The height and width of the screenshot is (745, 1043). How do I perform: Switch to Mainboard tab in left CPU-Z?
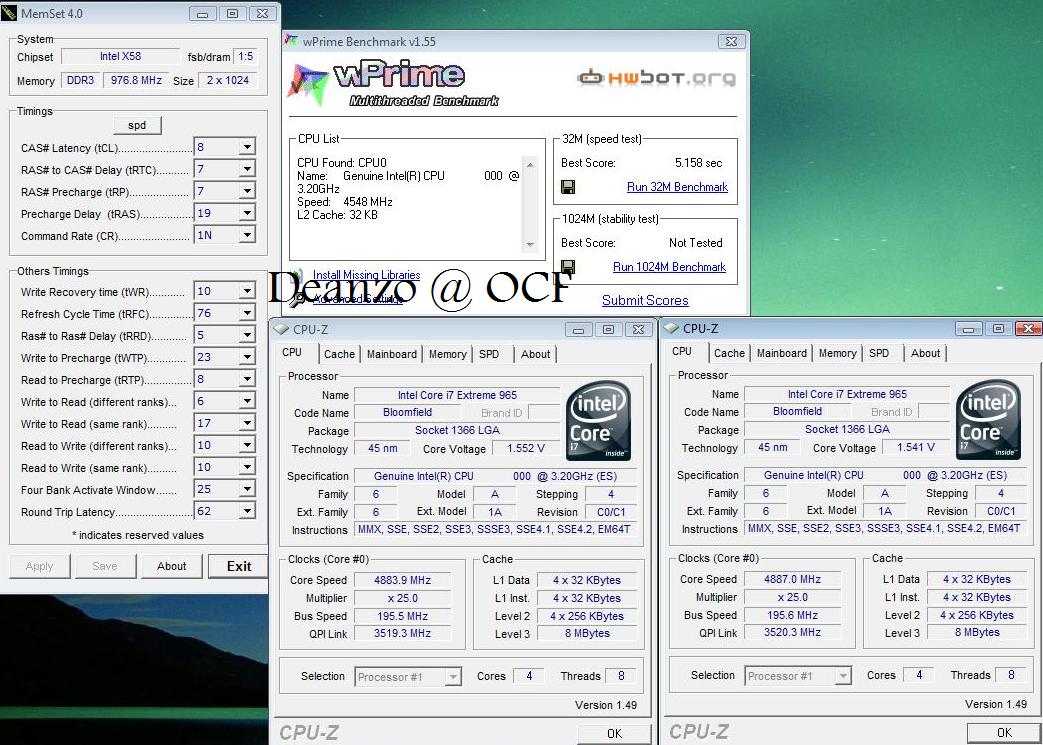pos(392,354)
